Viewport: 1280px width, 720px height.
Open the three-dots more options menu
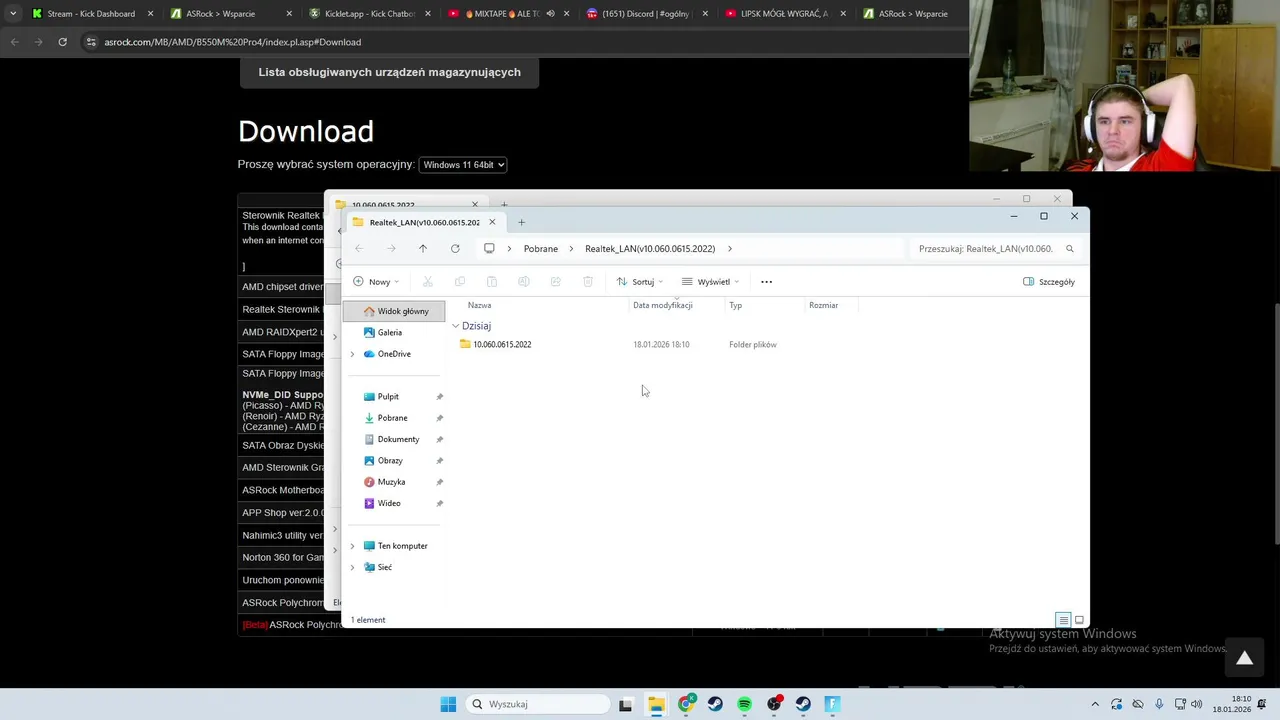click(x=767, y=282)
